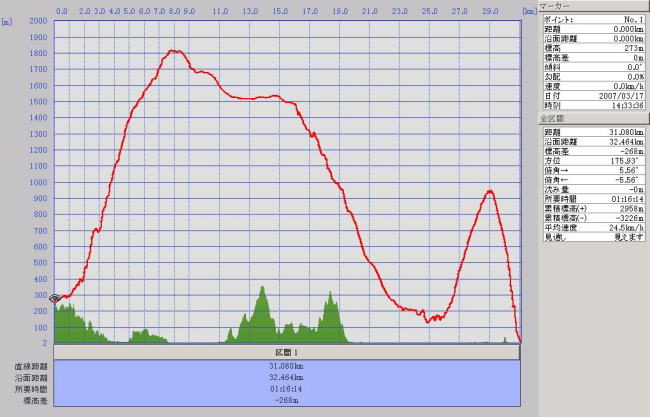The image size is (650, 417).
Task: Click the tallest green terrain peak near 14 km
Action: click(x=263, y=288)
